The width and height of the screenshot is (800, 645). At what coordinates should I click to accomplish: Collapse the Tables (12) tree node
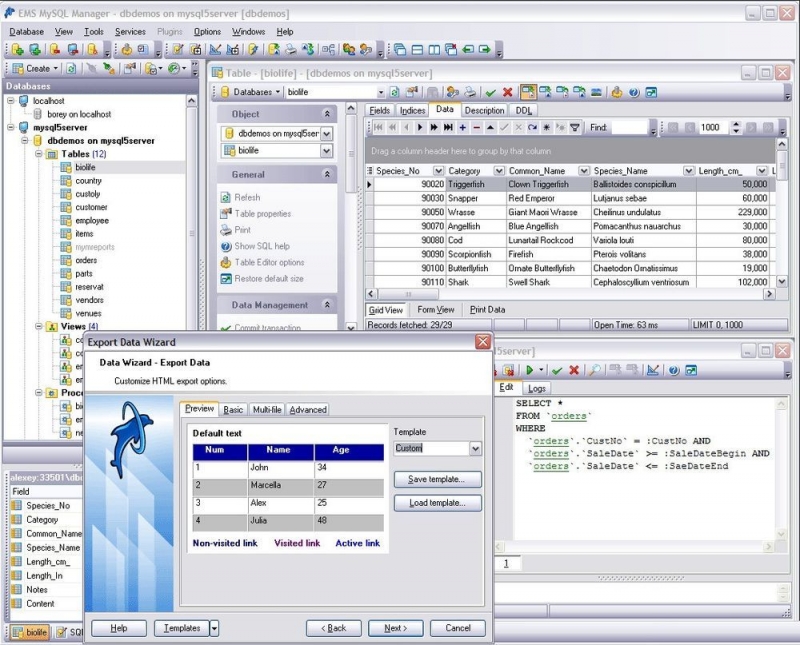click(39, 154)
